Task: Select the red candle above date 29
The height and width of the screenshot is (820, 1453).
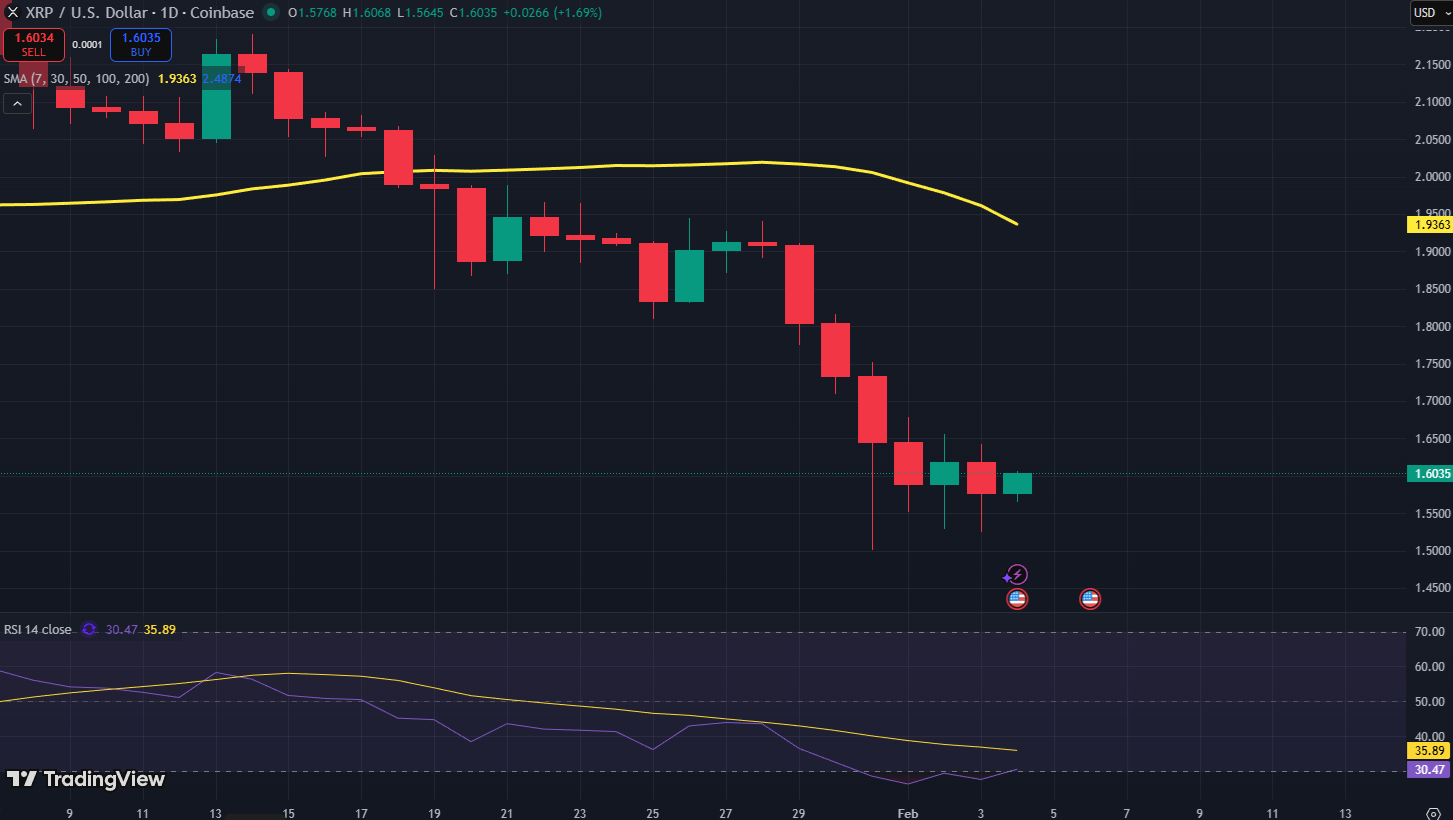Action: 799,285
